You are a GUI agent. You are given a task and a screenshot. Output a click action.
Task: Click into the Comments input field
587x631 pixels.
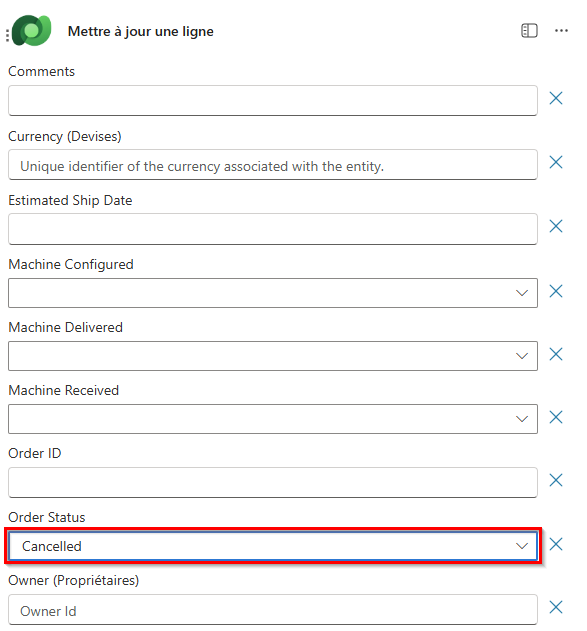click(x=273, y=100)
